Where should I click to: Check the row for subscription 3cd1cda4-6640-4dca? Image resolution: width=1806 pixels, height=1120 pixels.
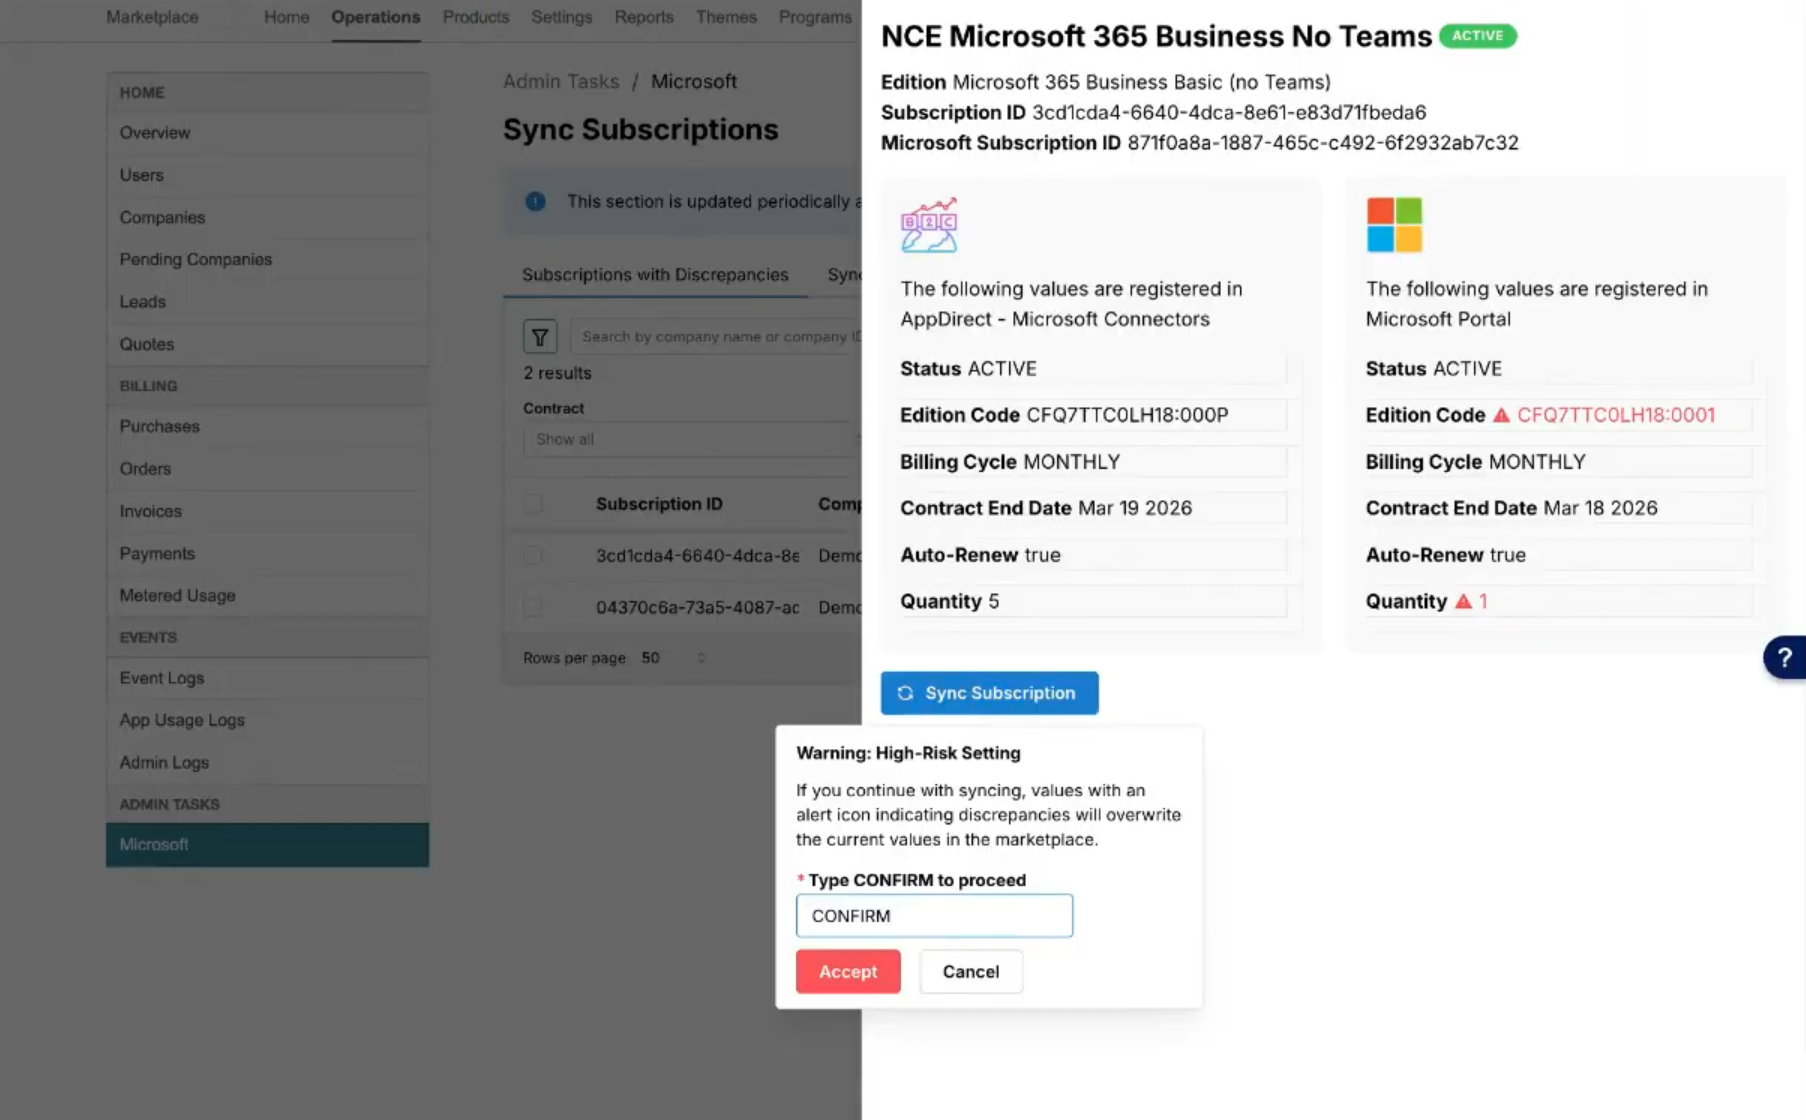533,555
